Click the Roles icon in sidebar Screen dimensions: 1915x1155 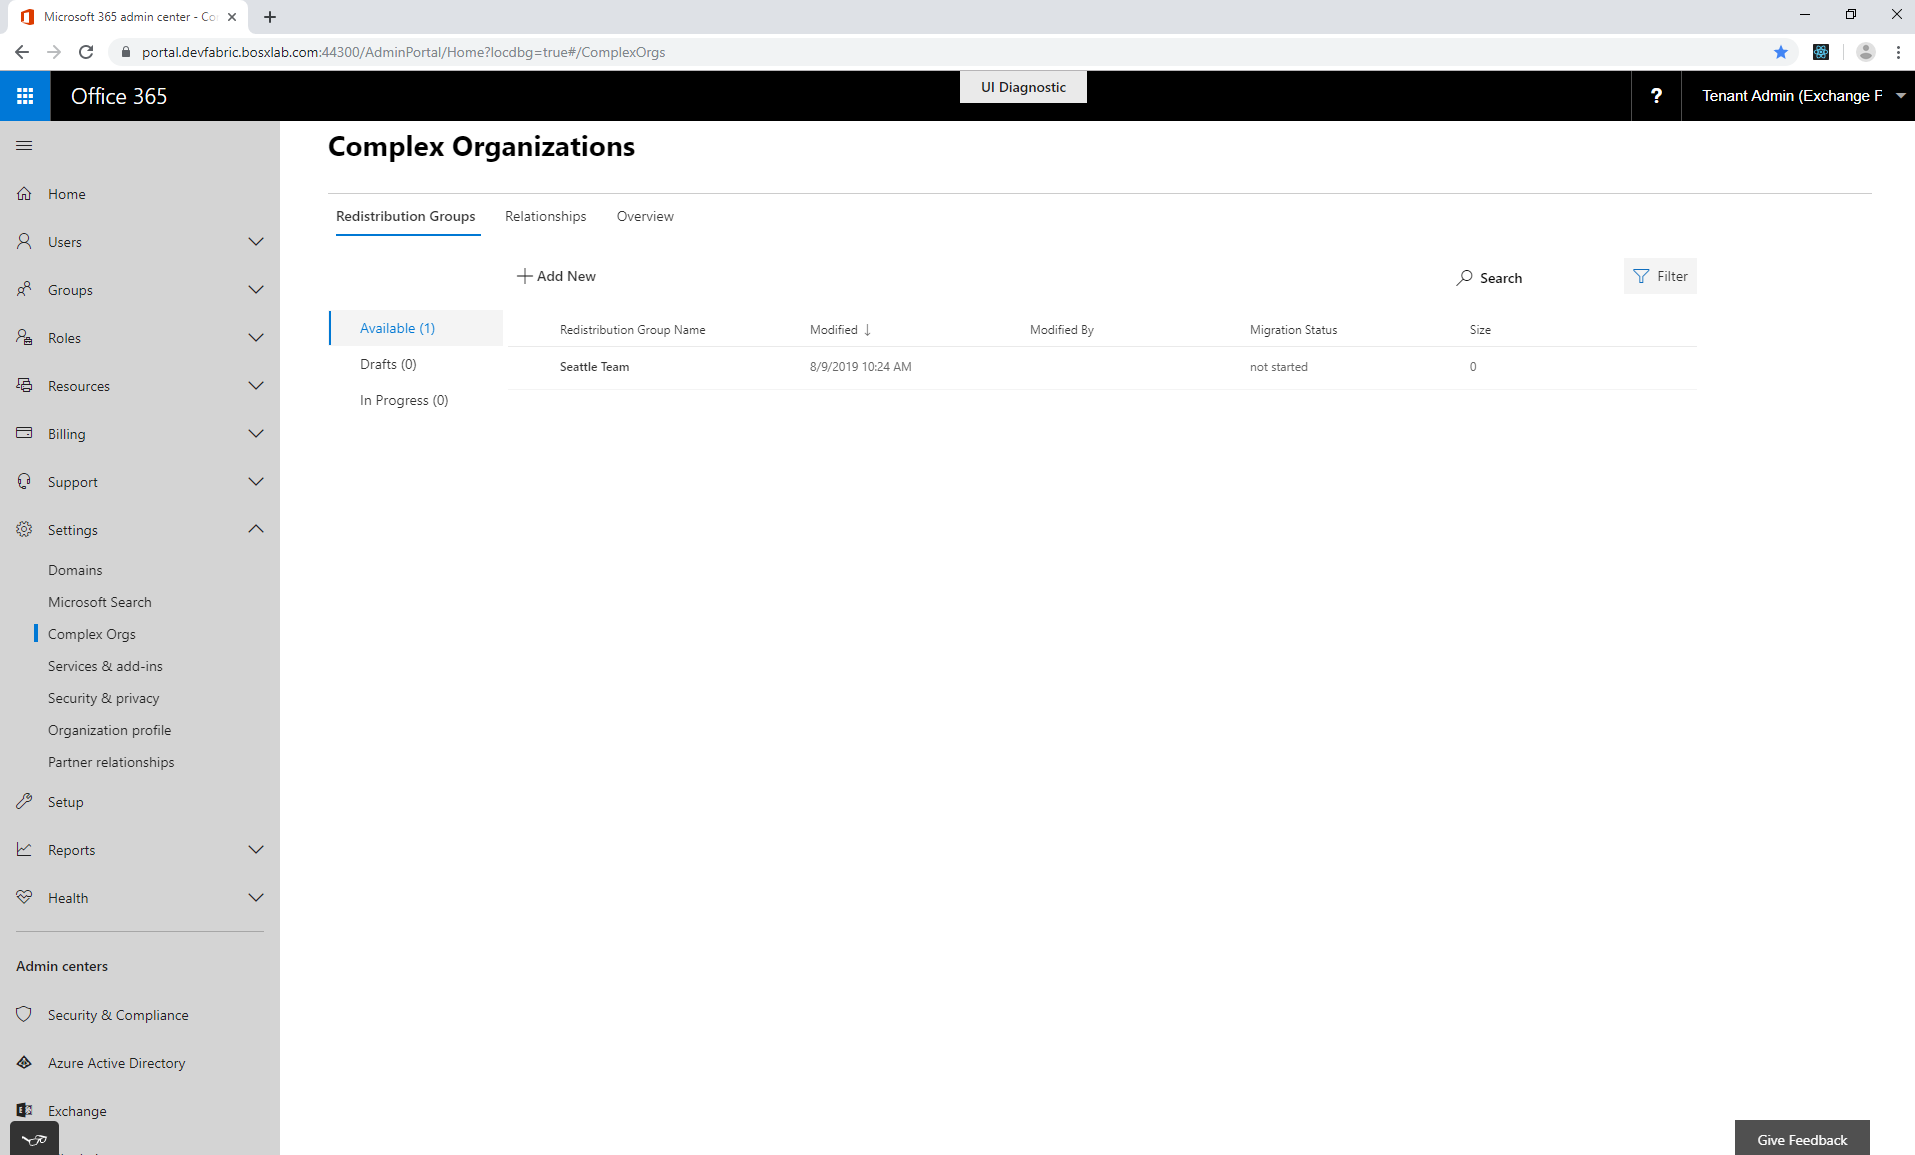24,338
